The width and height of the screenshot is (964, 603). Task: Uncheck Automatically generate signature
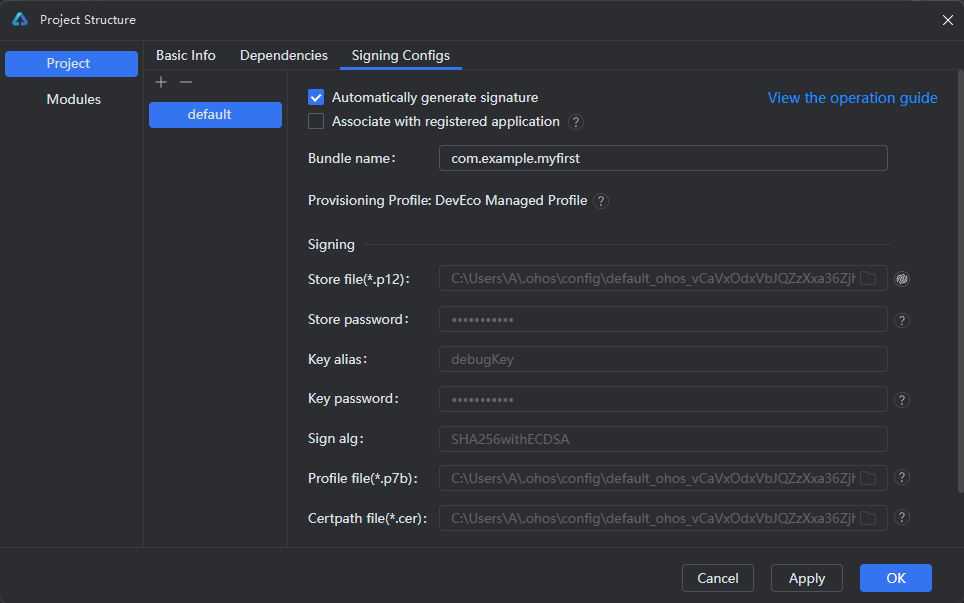point(316,97)
